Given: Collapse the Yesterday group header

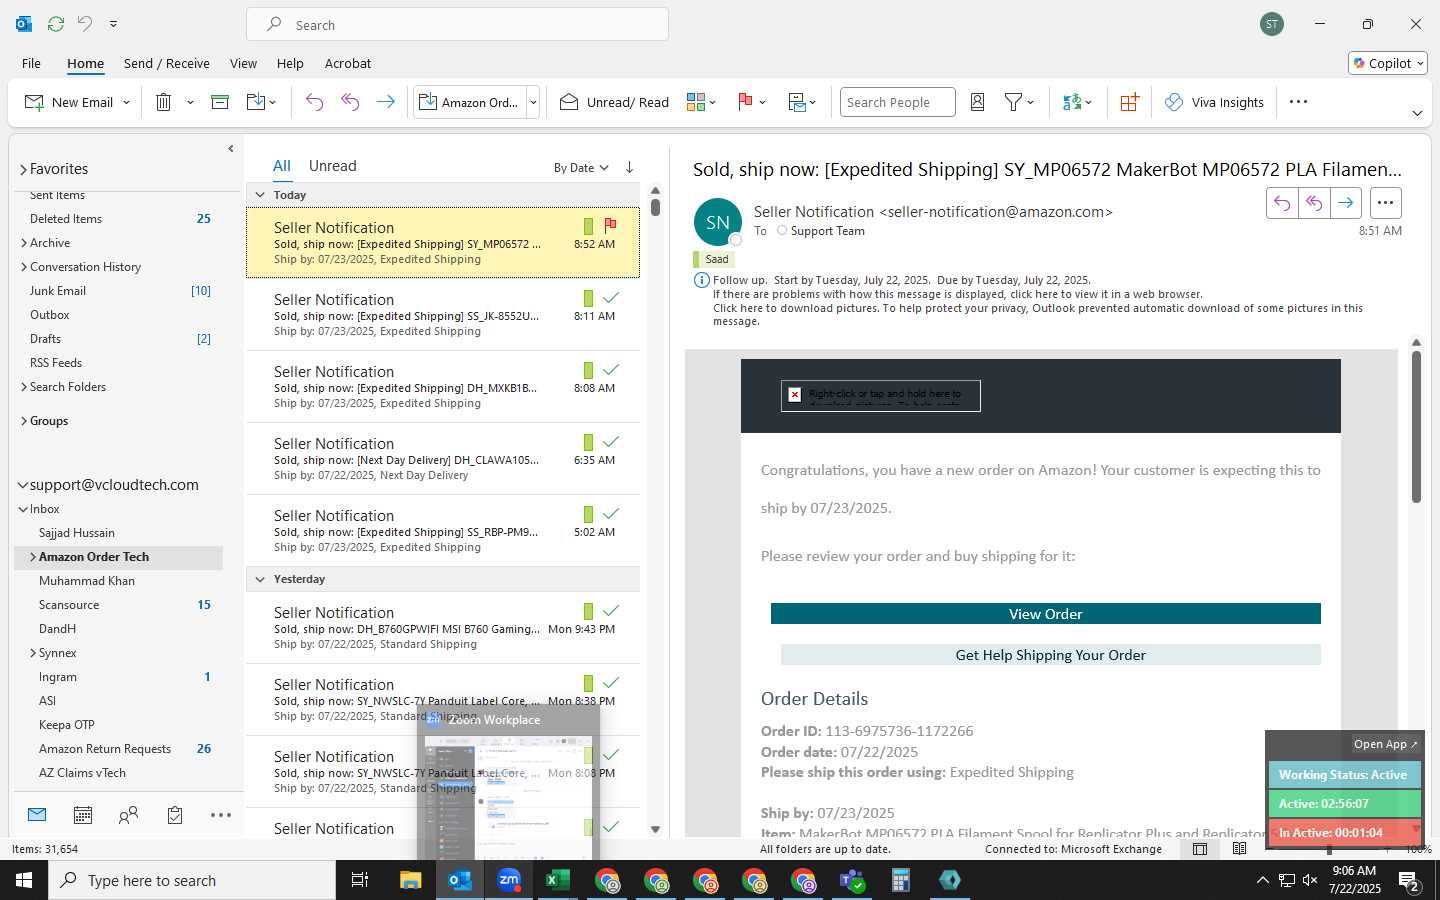Looking at the screenshot, I should (x=260, y=579).
